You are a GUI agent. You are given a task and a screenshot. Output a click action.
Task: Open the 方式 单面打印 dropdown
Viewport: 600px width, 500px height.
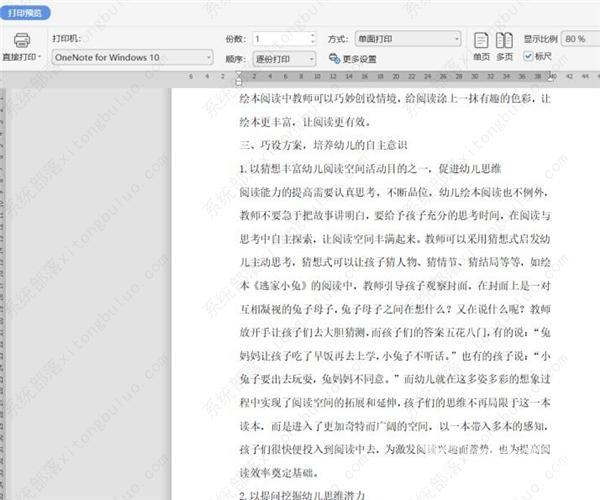pyautogui.click(x=408, y=39)
